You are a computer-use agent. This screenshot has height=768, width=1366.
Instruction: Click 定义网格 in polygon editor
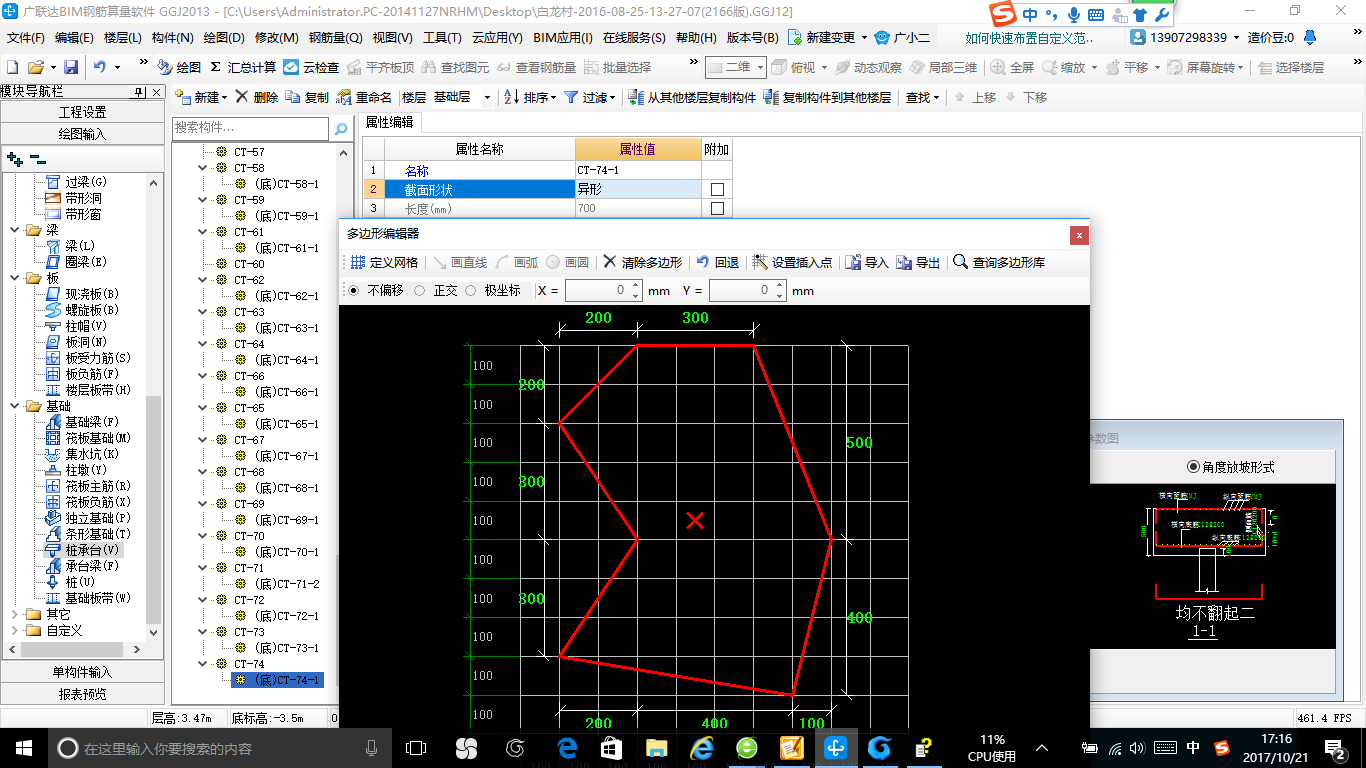[384, 262]
